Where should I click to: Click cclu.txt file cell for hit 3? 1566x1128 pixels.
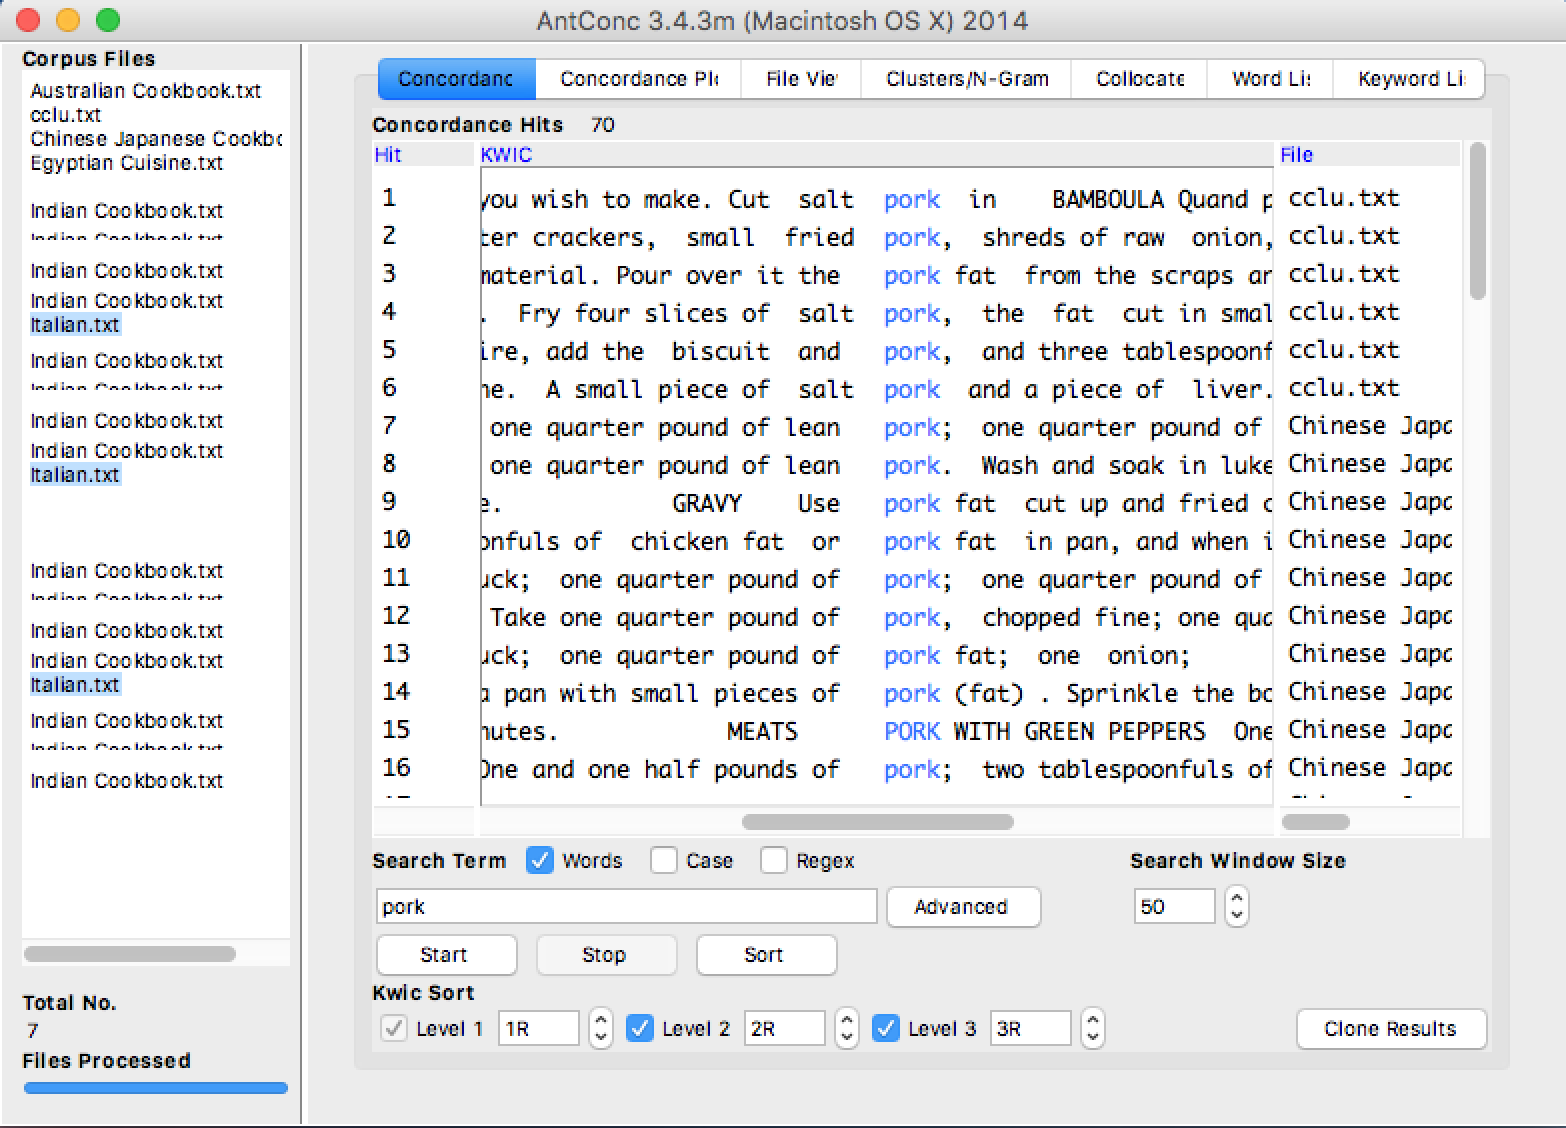1343,274
